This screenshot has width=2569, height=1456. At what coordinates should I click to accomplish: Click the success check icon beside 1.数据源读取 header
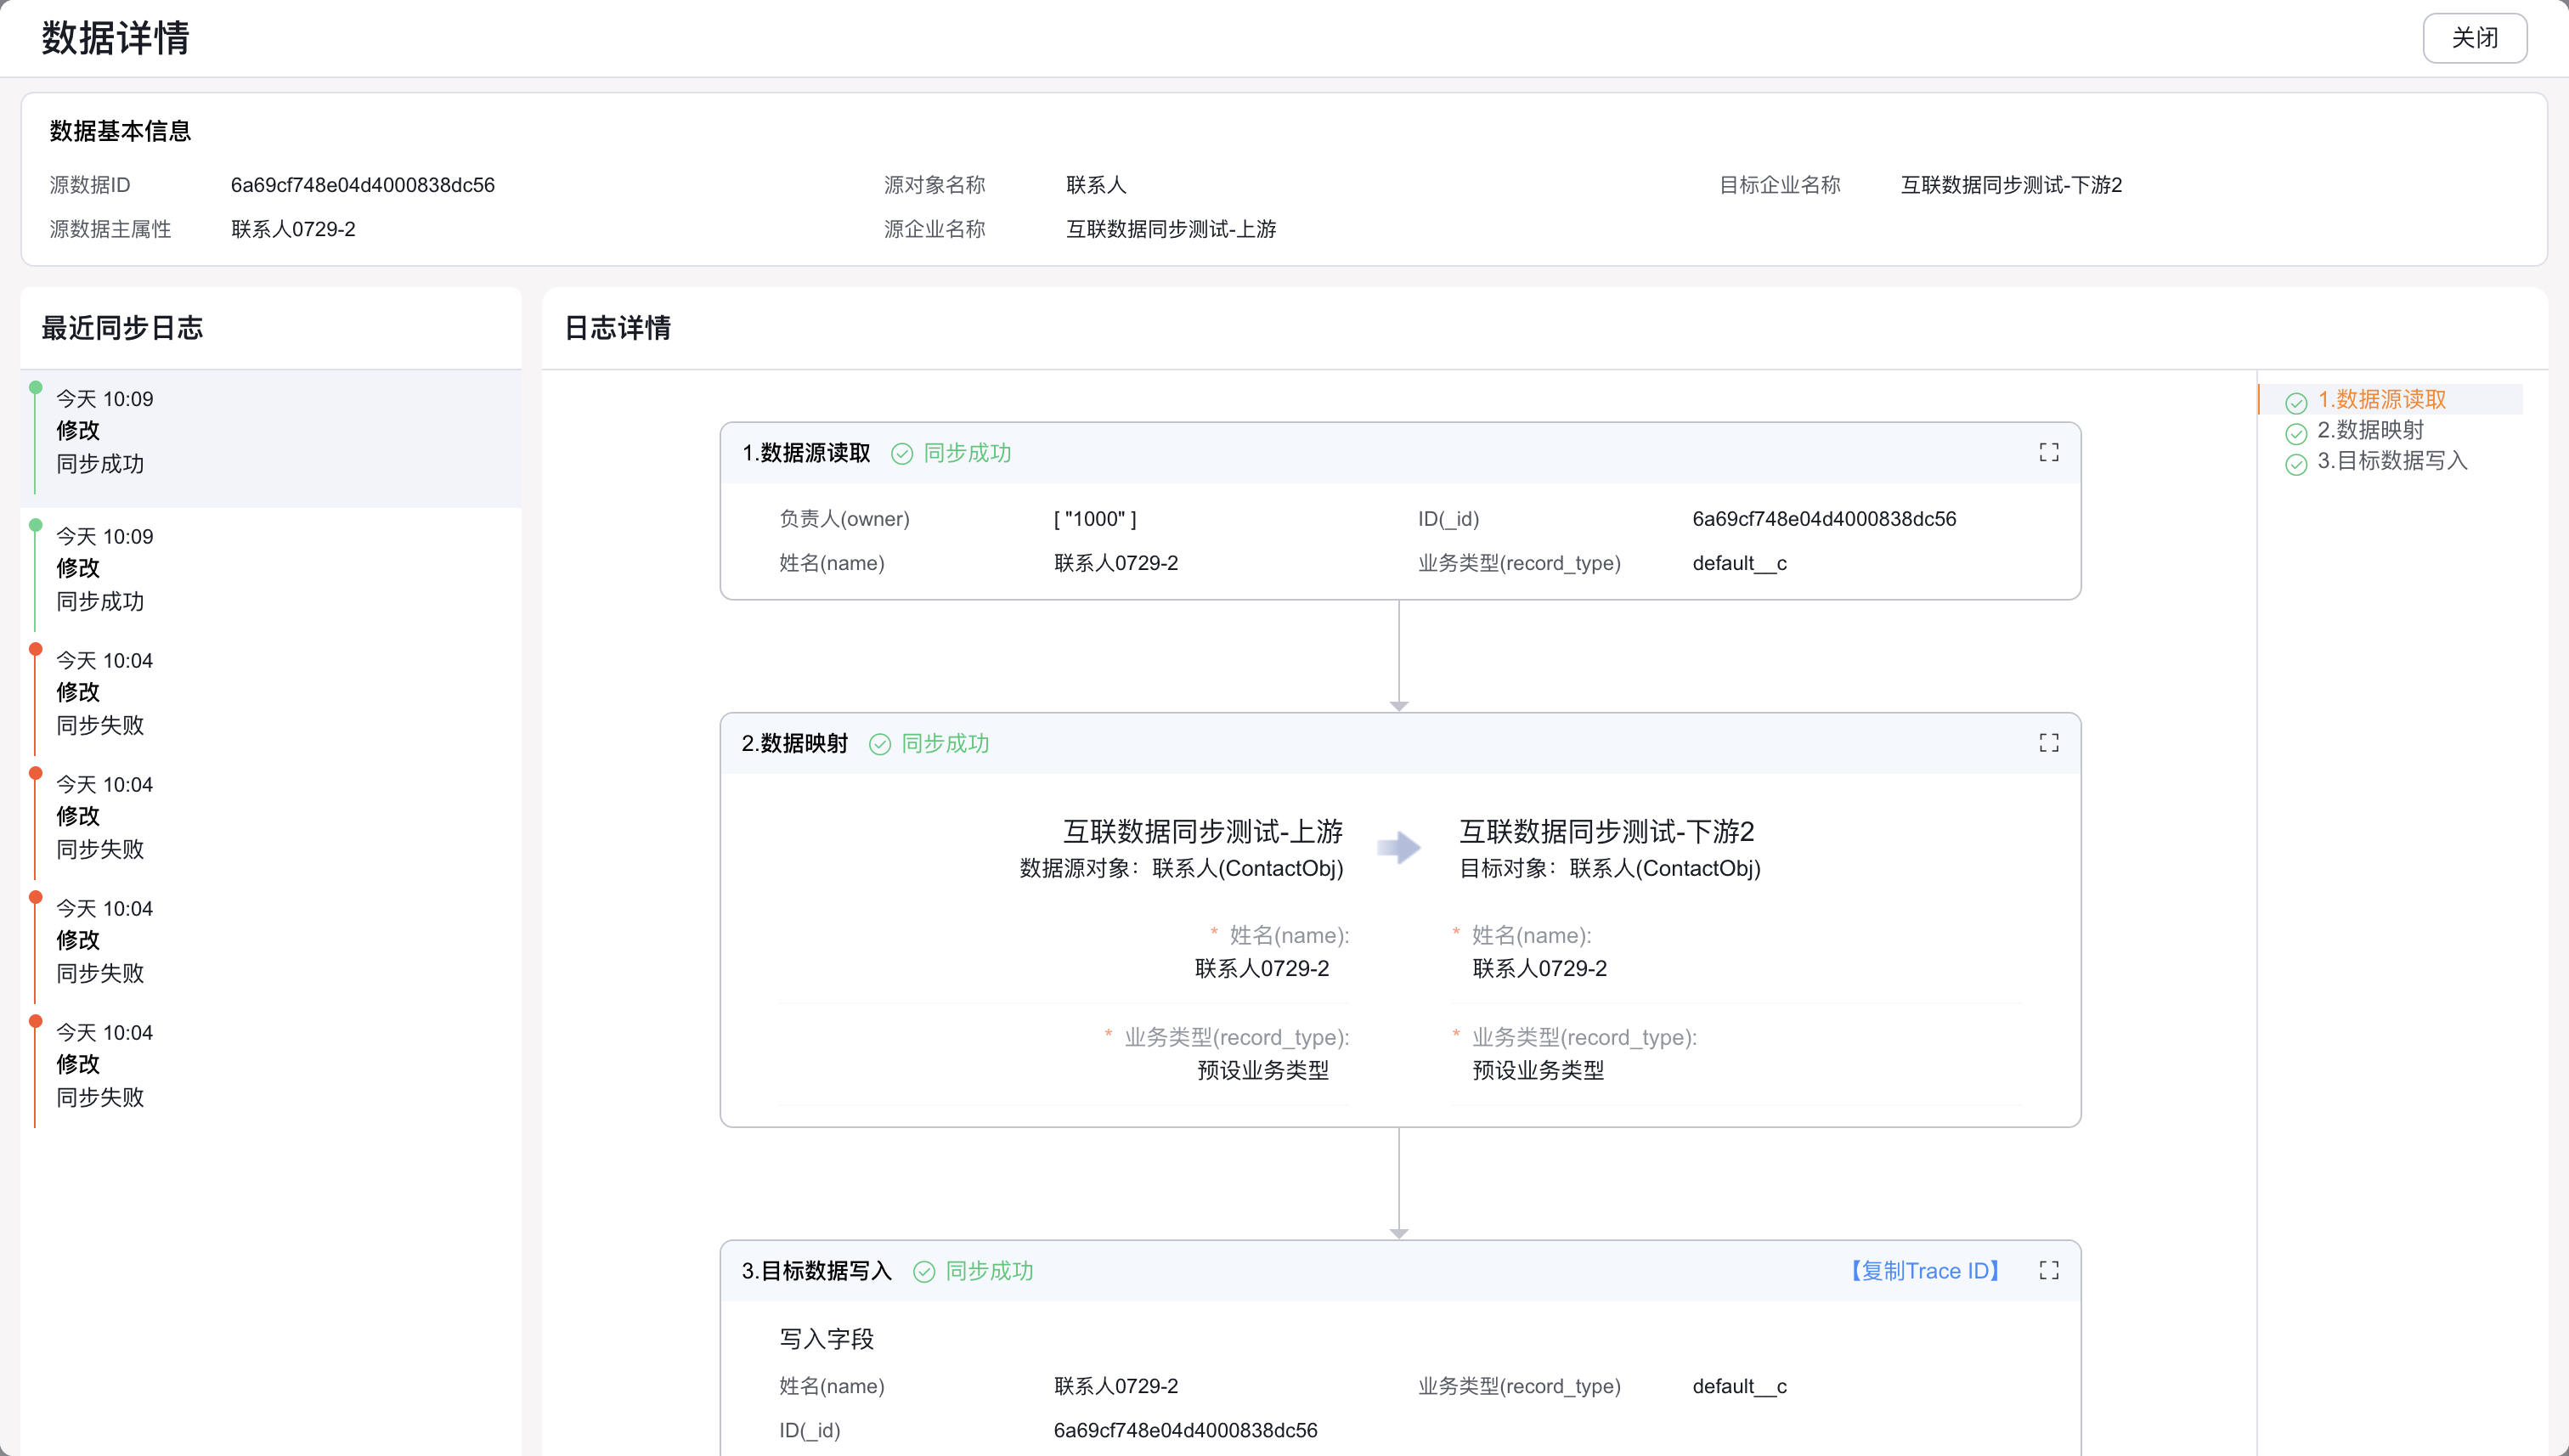tap(902, 454)
